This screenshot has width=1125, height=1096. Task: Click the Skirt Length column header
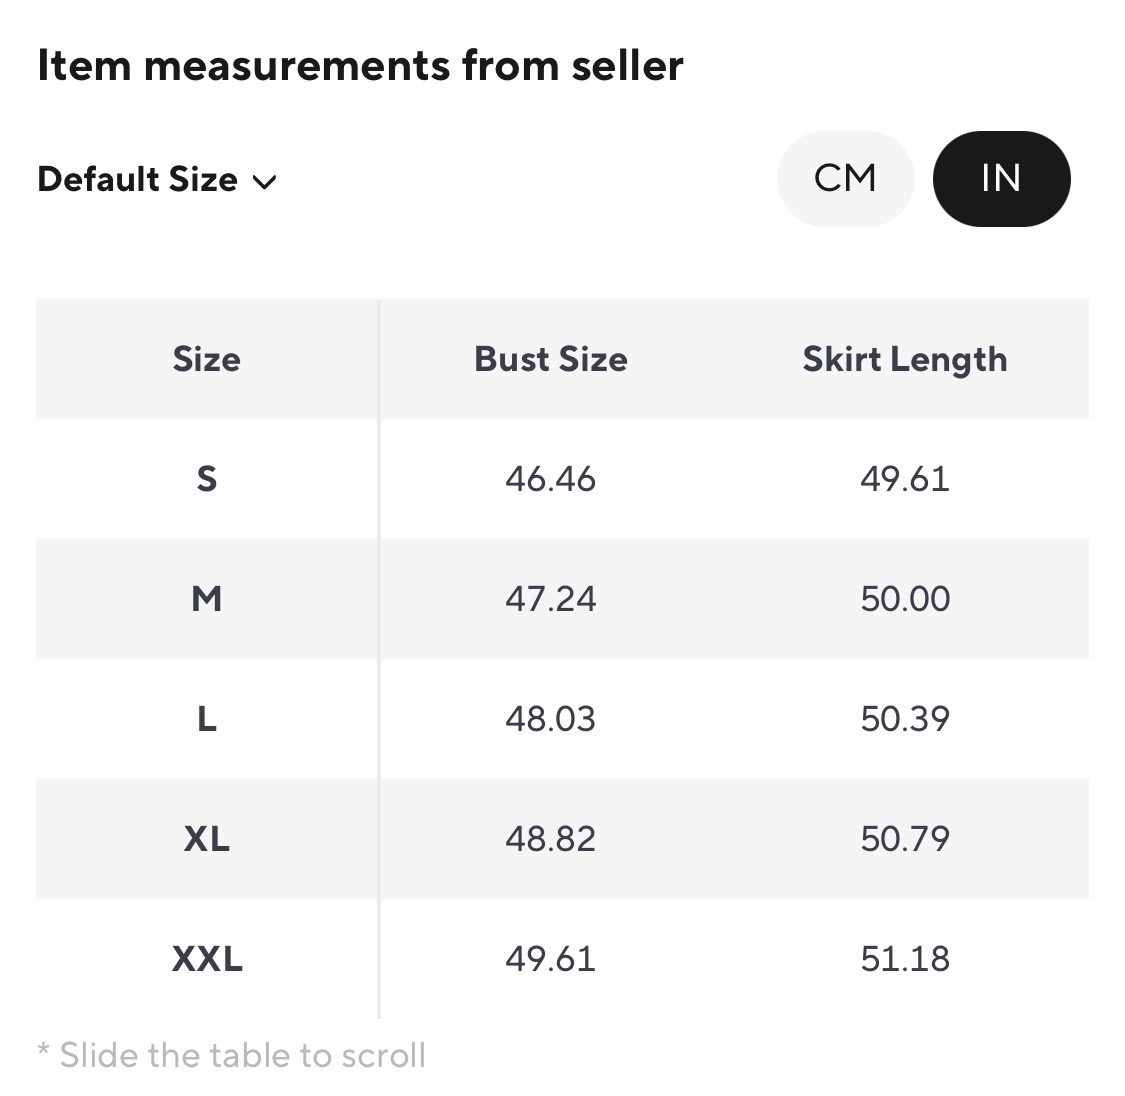pos(905,359)
